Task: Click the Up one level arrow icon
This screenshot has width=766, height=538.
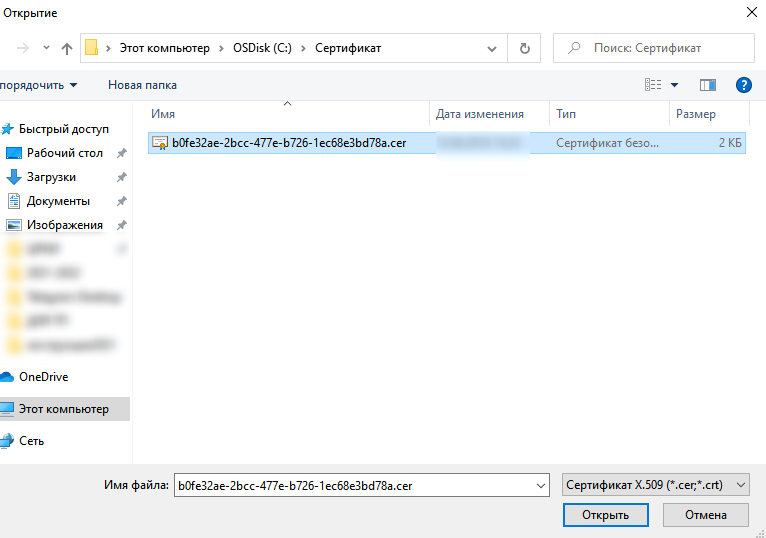Action: click(x=67, y=48)
